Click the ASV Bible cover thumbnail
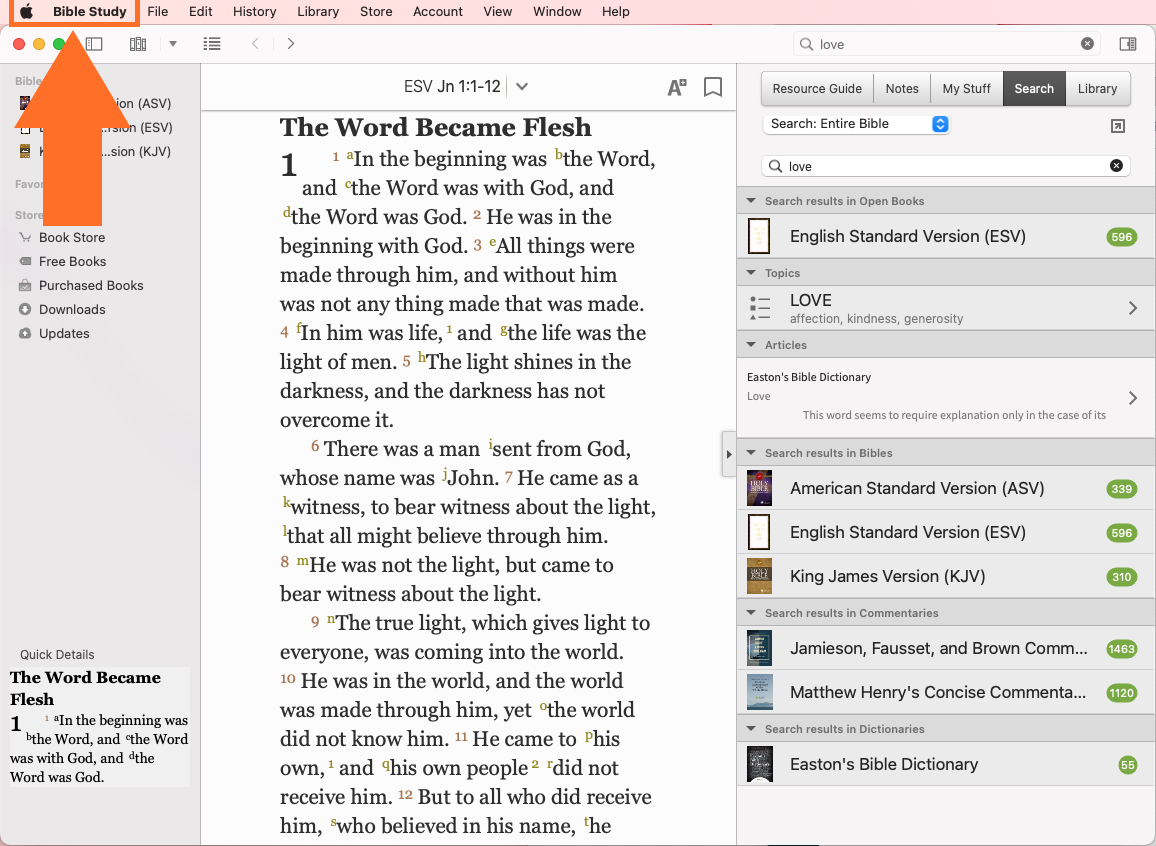 [759, 488]
